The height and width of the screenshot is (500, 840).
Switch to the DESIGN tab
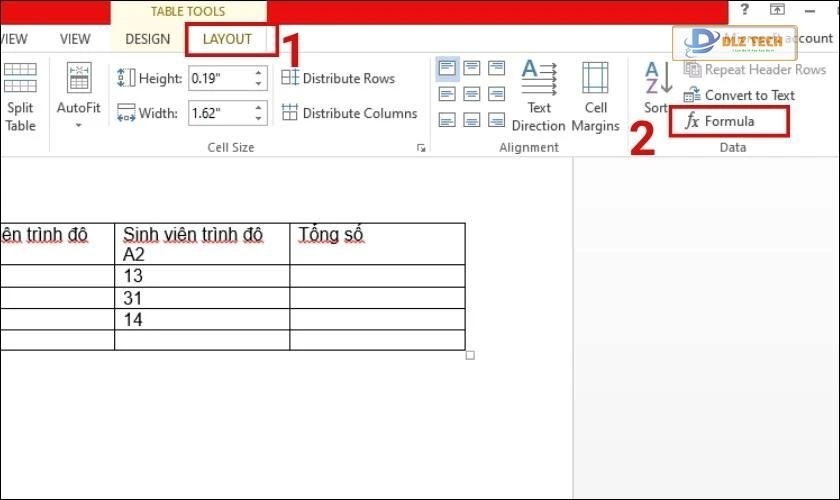[147, 39]
